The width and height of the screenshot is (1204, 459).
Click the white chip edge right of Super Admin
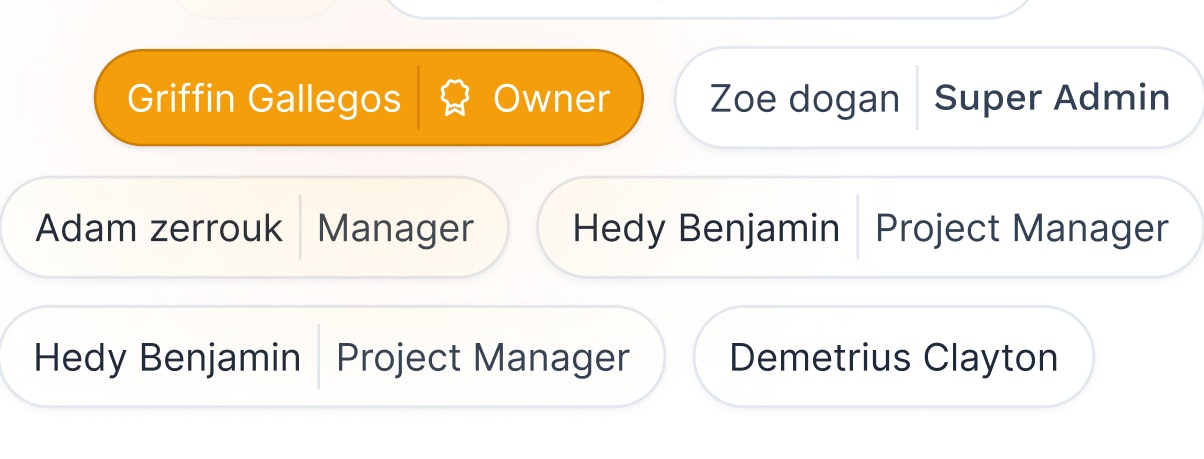pyautogui.click(x=1188, y=98)
